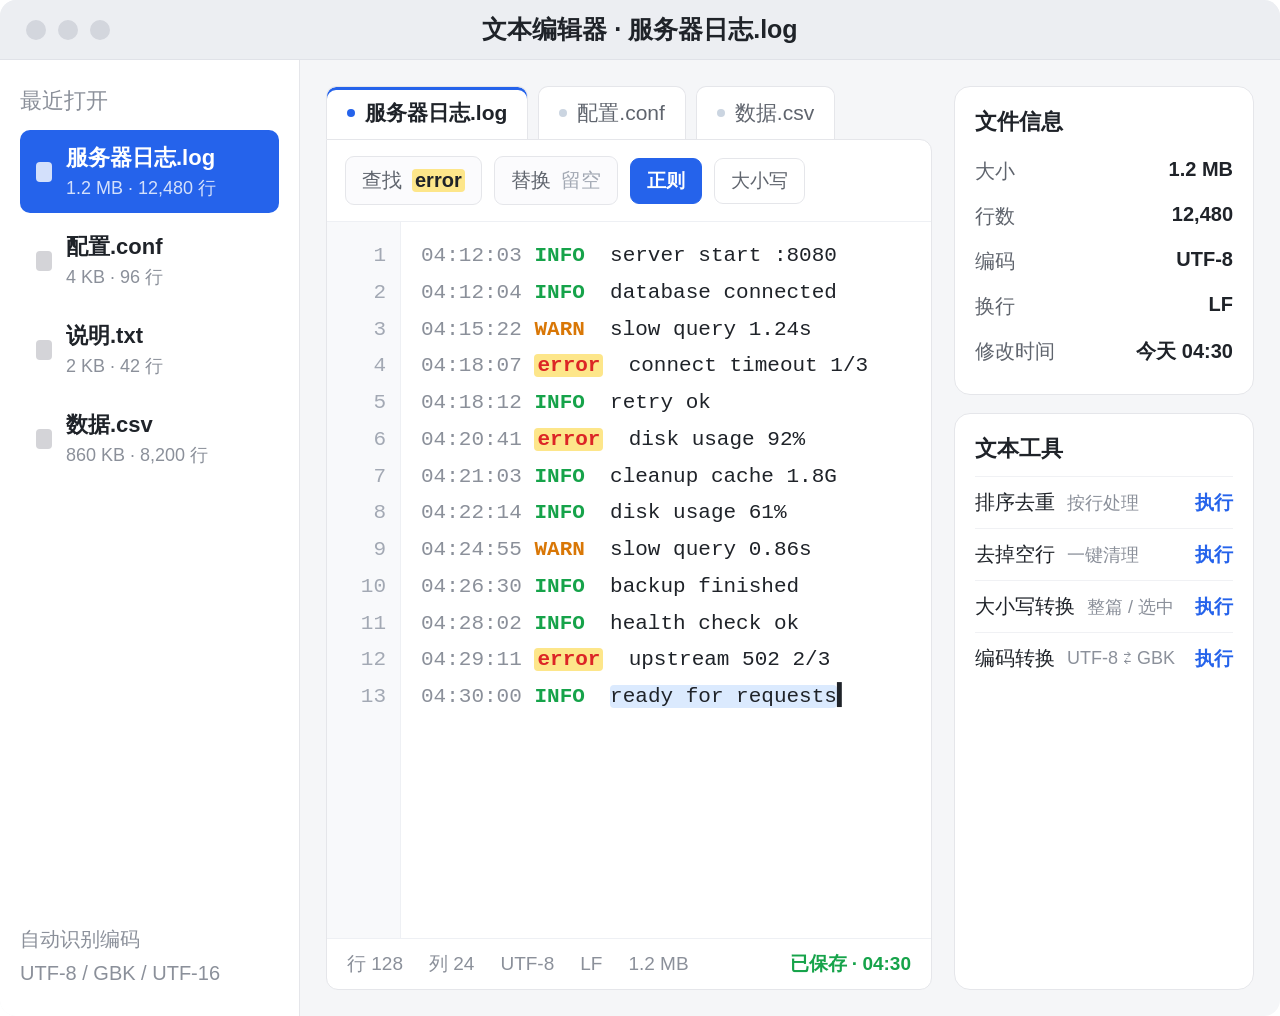Click 'UTF-8 / GBK / UTF-16' sidebar text

coord(120,974)
